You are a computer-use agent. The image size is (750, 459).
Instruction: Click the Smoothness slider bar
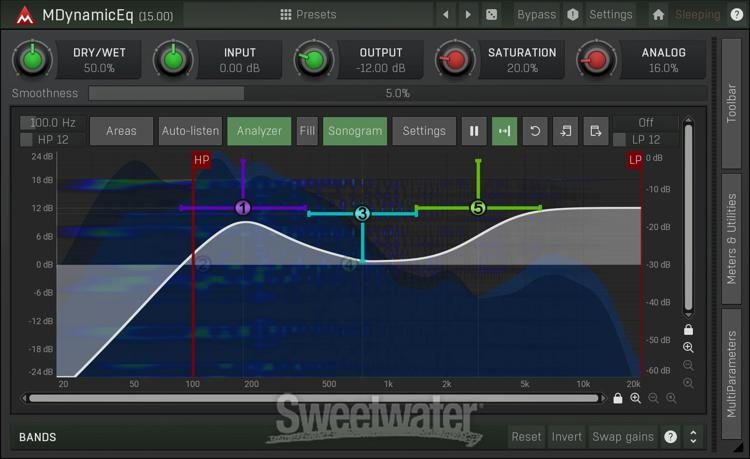coord(397,93)
